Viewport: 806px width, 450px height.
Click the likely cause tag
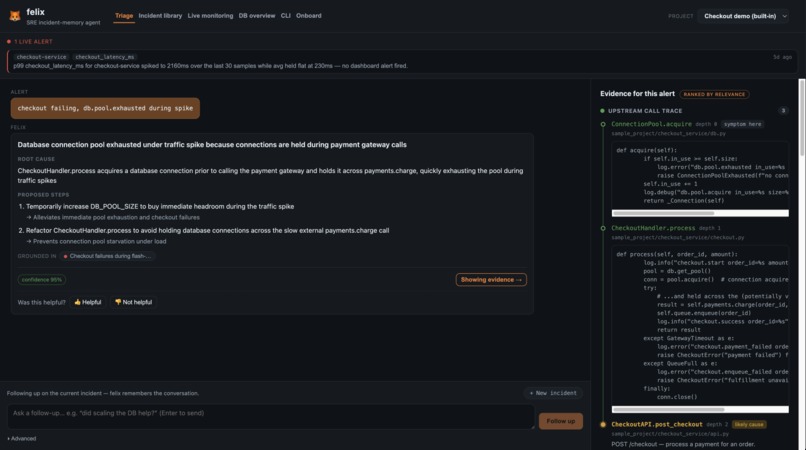[x=749, y=425]
